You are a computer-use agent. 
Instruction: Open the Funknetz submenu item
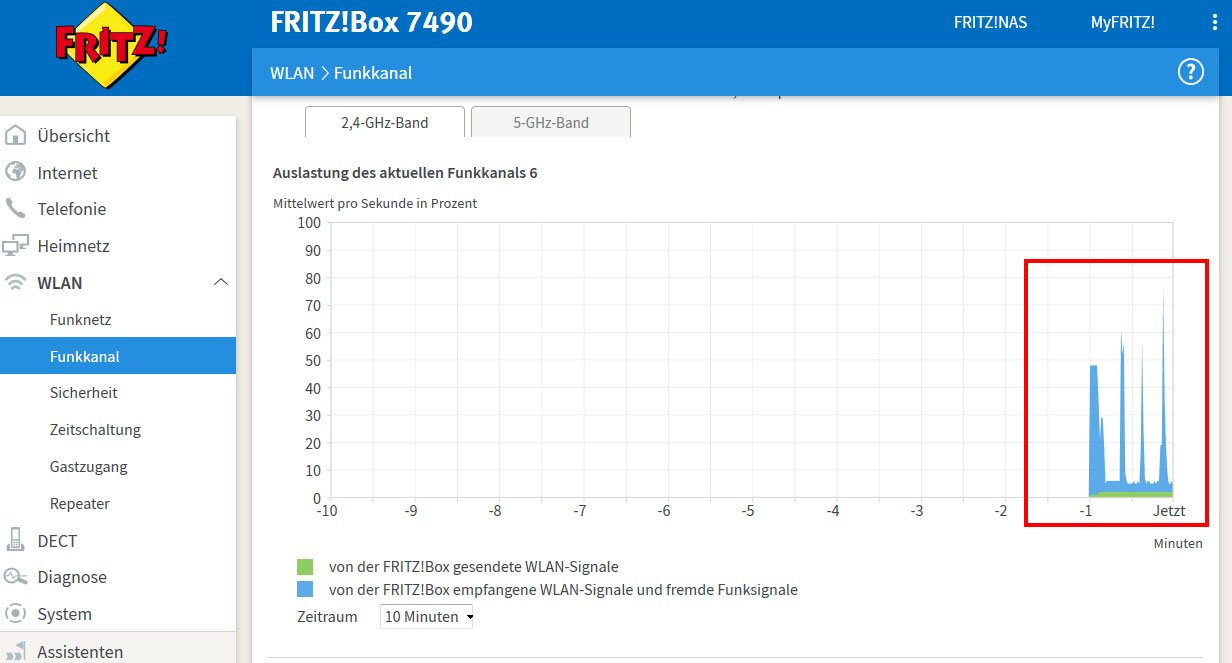click(80, 320)
